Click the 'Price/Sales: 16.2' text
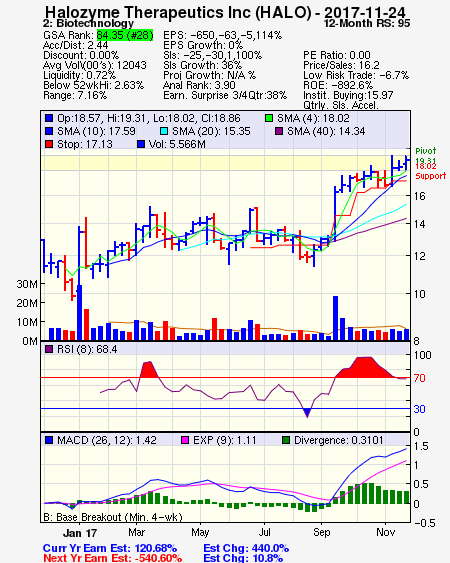This screenshot has height=563, width=450. [x=342, y=65]
